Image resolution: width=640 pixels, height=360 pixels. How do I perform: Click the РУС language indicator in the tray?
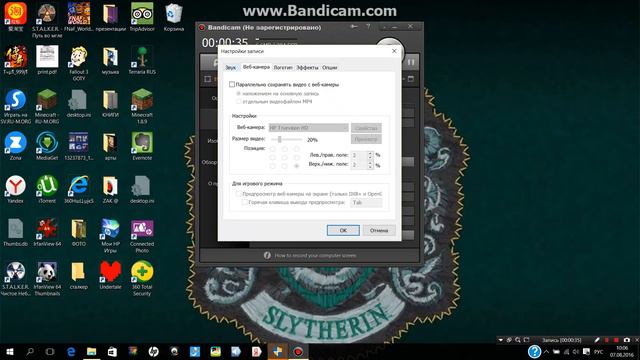point(598,351)
